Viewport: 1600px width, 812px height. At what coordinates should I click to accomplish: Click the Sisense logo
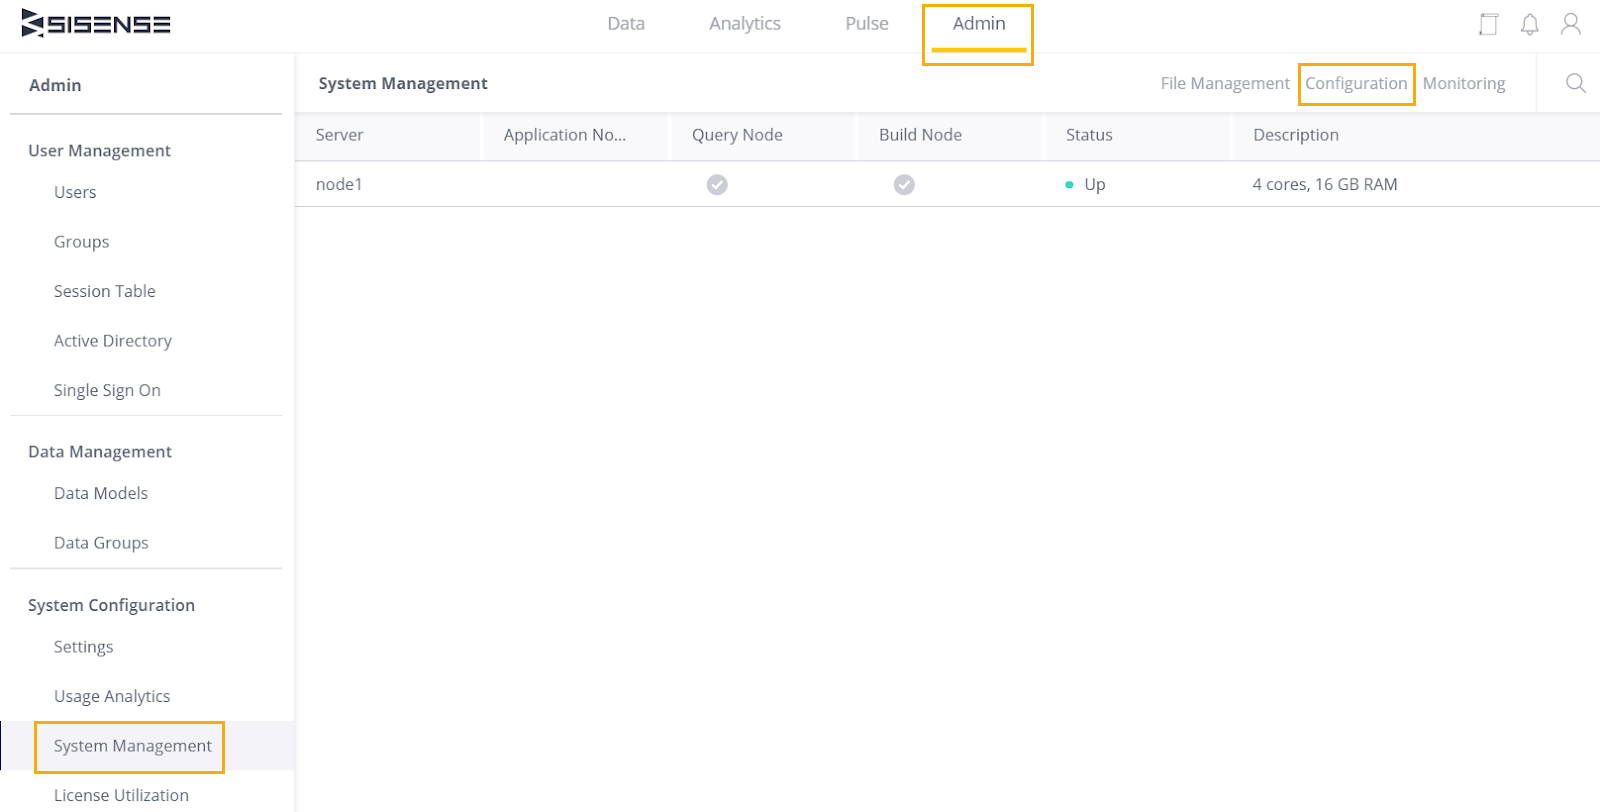coord(96,24)
